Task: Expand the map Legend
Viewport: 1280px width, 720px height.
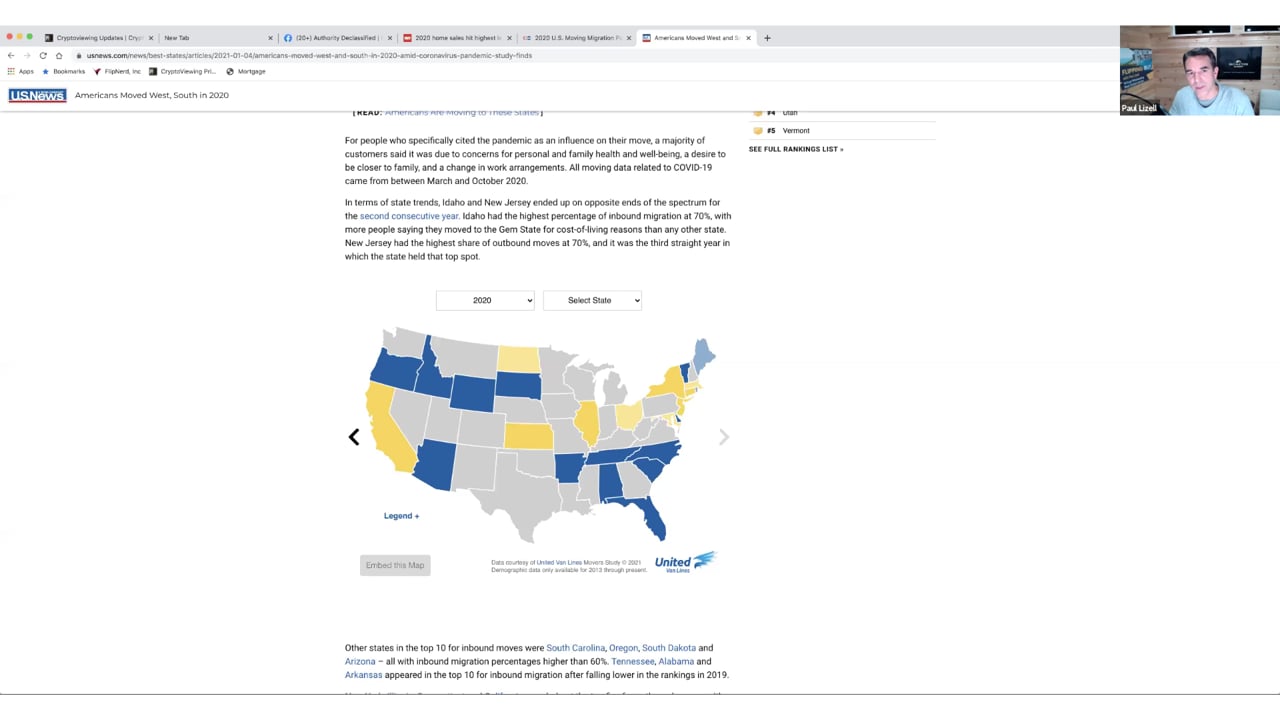Action: tap(401, 516)
